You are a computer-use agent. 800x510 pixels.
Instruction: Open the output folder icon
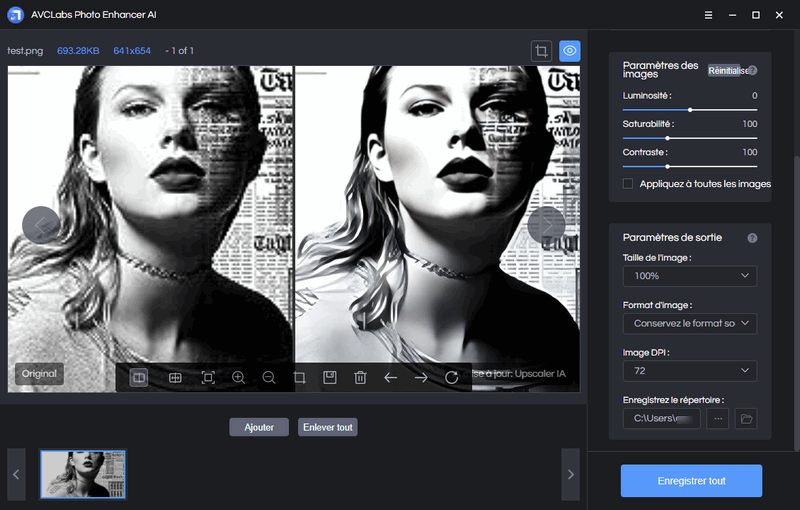pos(746,419)
